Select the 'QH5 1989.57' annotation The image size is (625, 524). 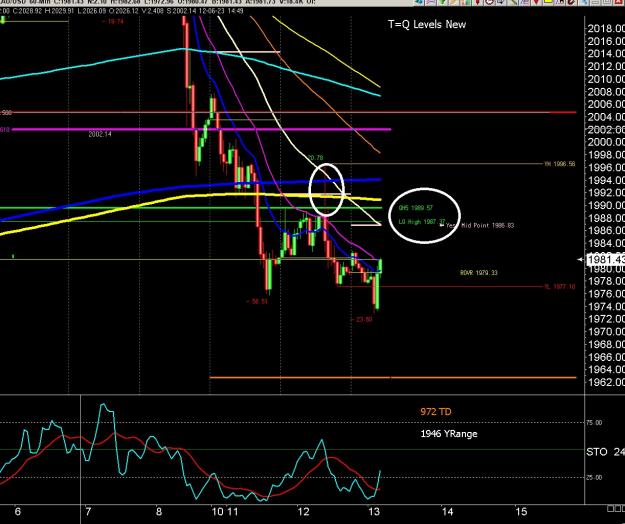416,208
